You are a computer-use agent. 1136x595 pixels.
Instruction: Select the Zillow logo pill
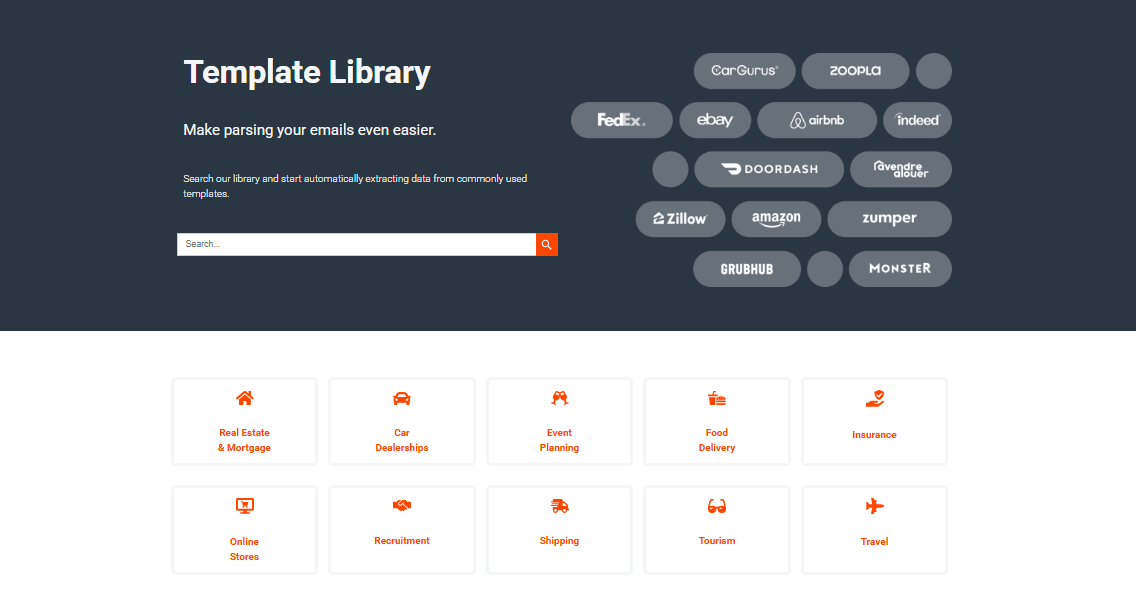pyautogui.click(x=680, y=219)
